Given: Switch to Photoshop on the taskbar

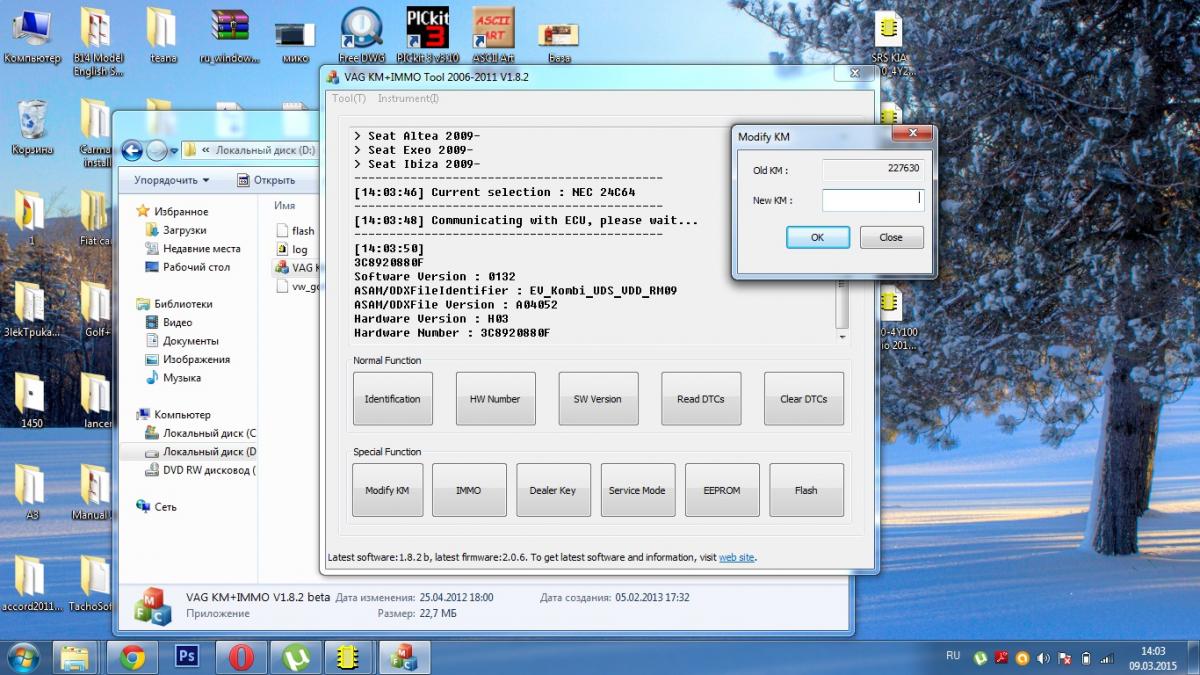Looking at the screenshot, I should (186, 657).
